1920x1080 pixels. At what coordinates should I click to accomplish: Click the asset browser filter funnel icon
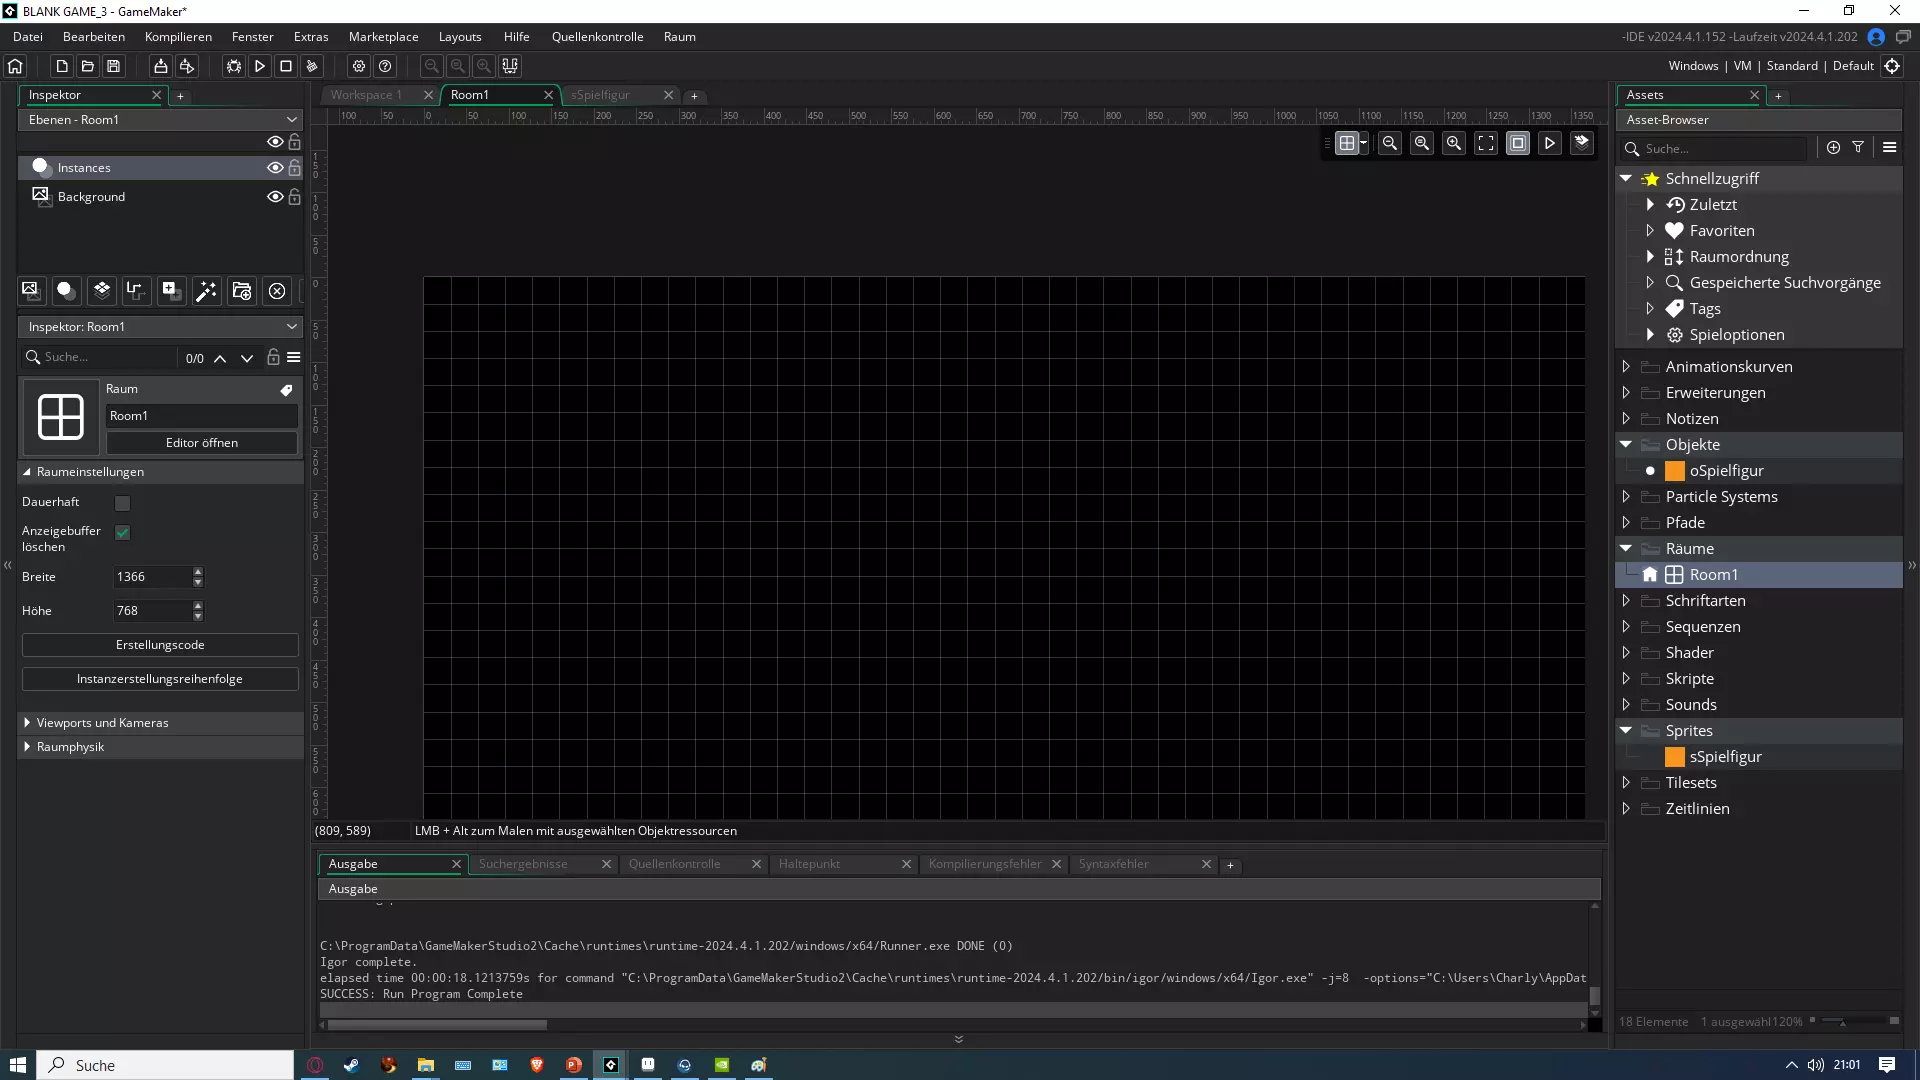(x=1858, y=147)
